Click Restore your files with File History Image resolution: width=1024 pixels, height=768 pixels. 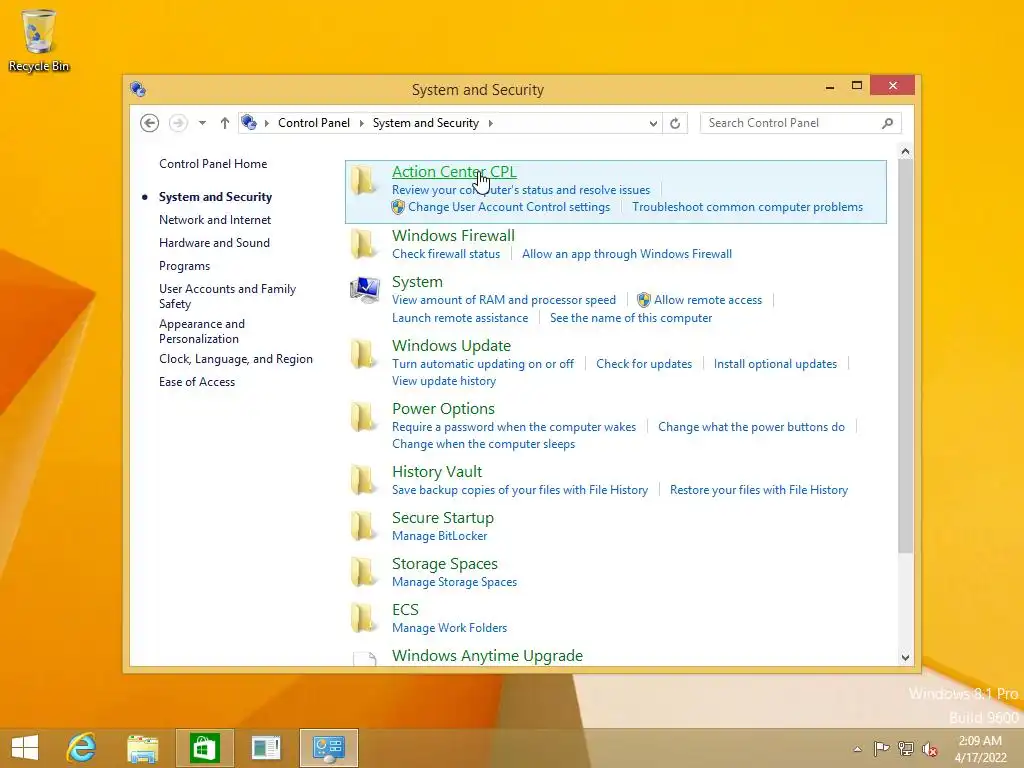pos(759,490)
